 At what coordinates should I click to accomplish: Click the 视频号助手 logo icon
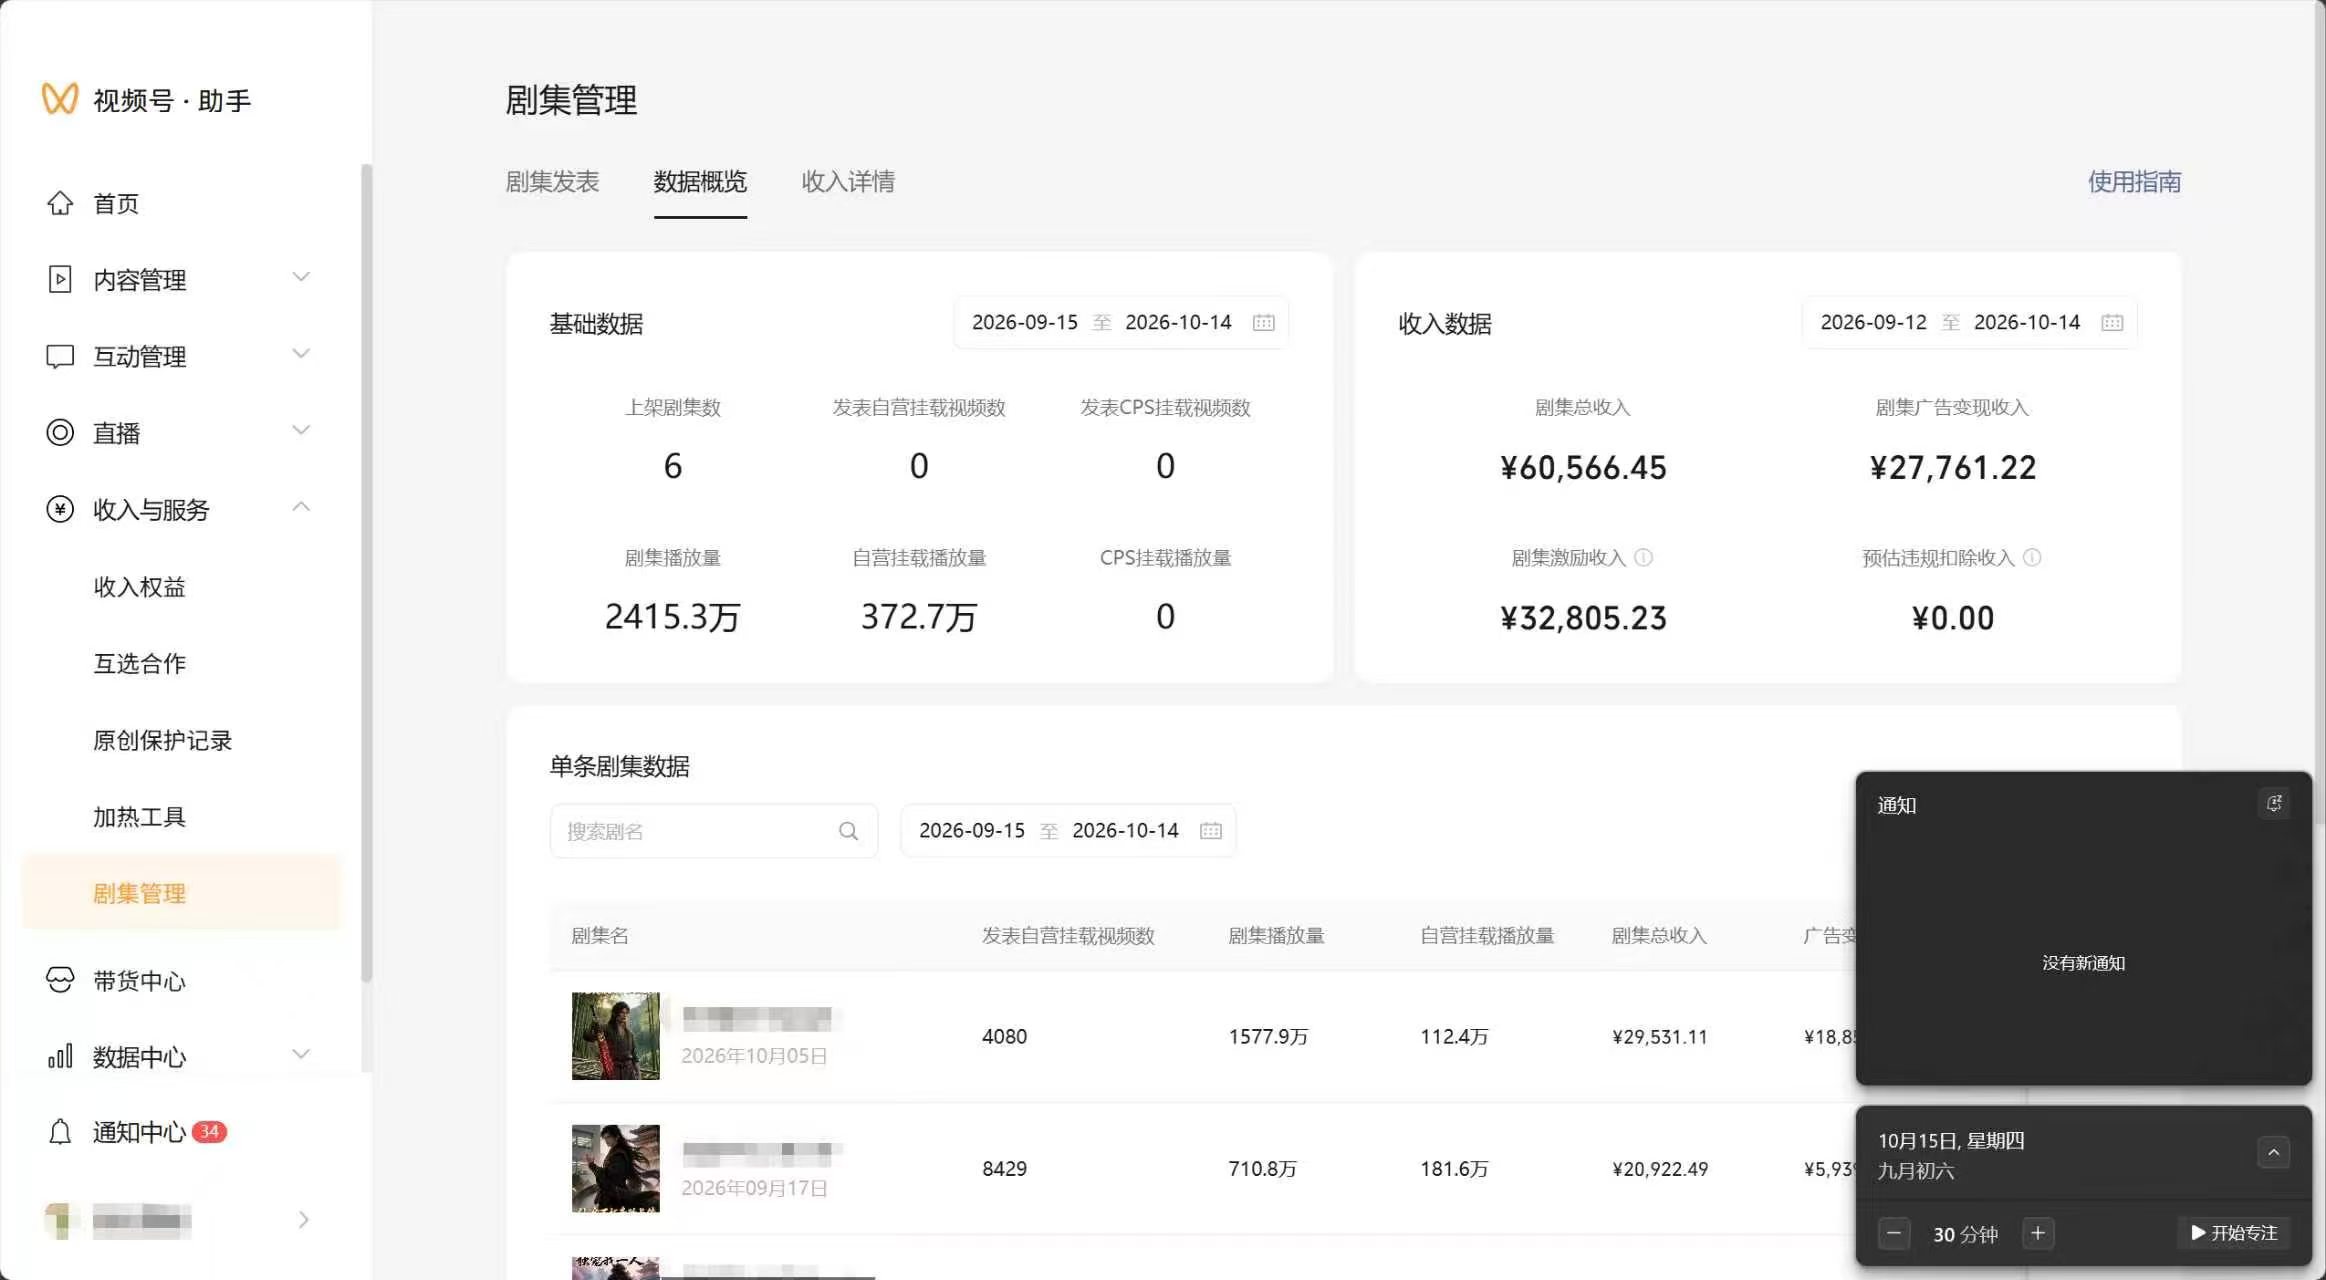[x=59, y=99]
